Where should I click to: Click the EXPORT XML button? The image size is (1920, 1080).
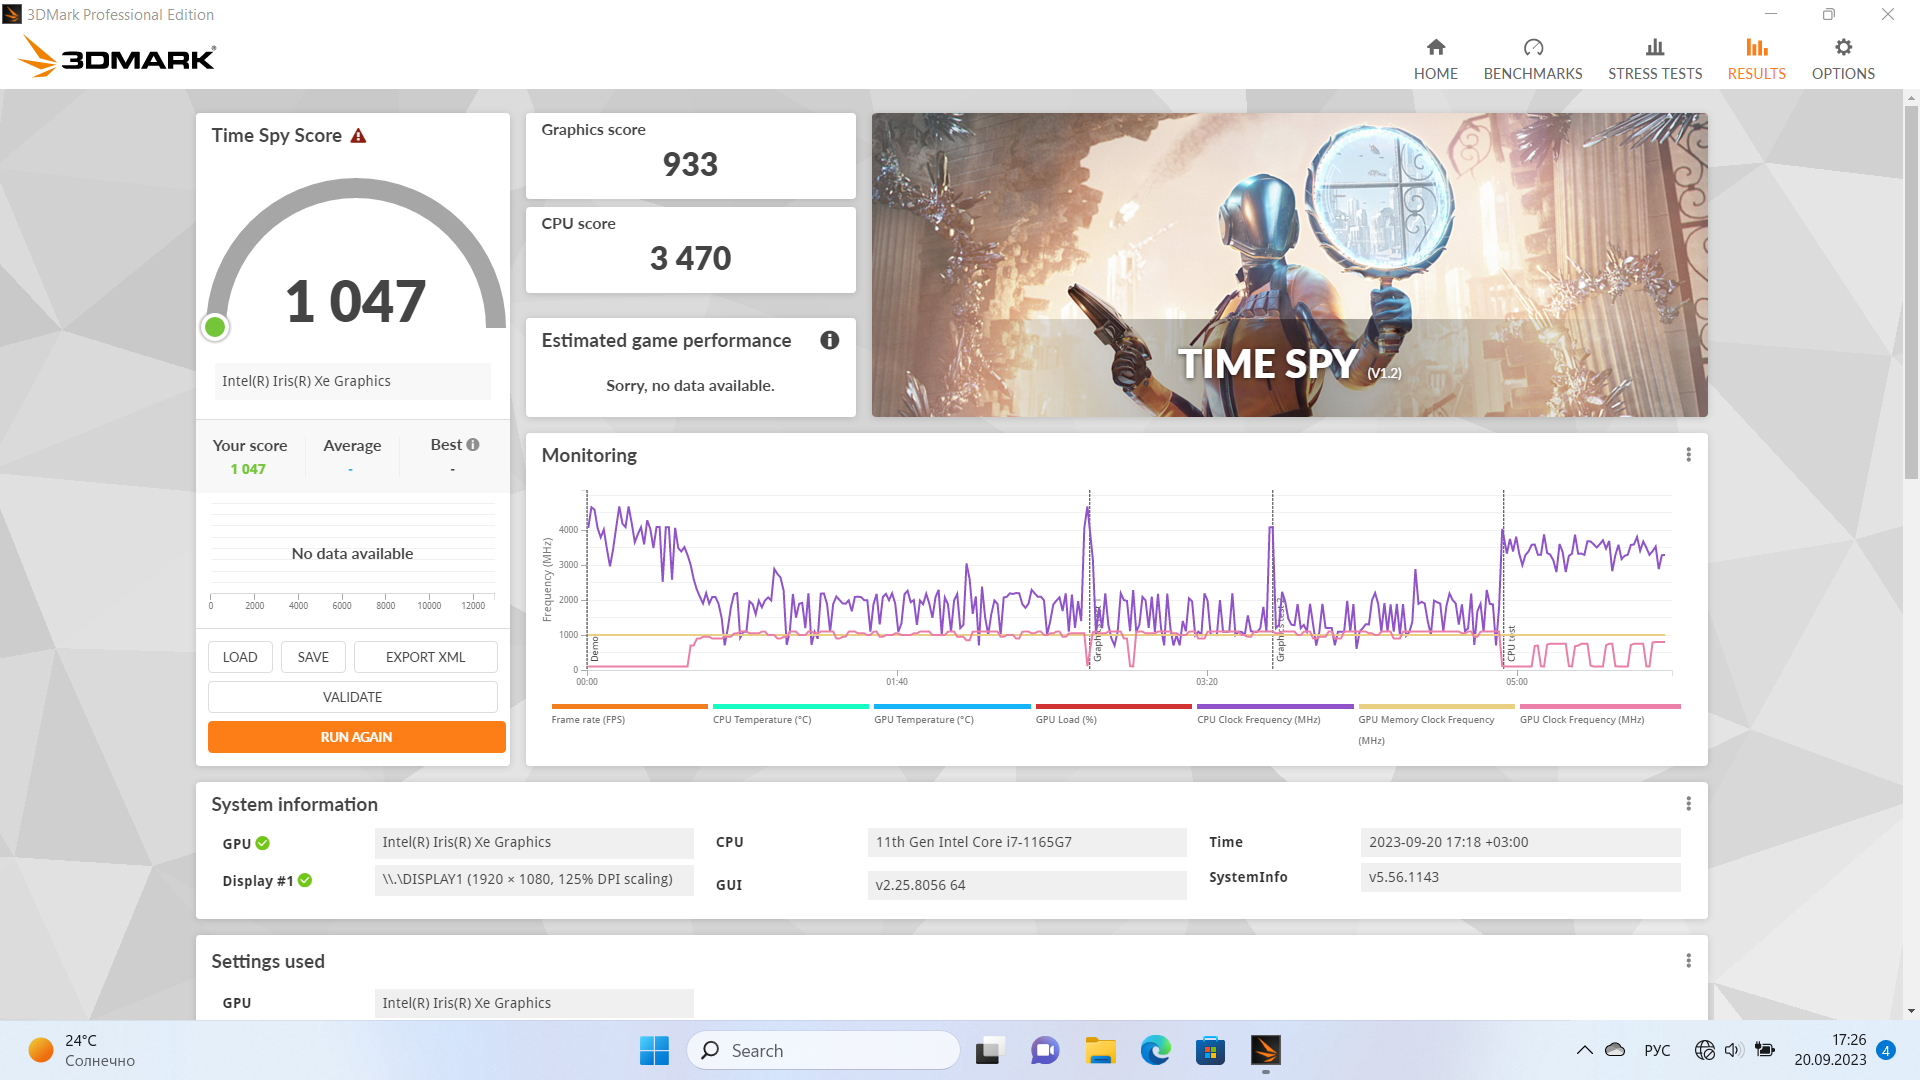pos(425,657)
